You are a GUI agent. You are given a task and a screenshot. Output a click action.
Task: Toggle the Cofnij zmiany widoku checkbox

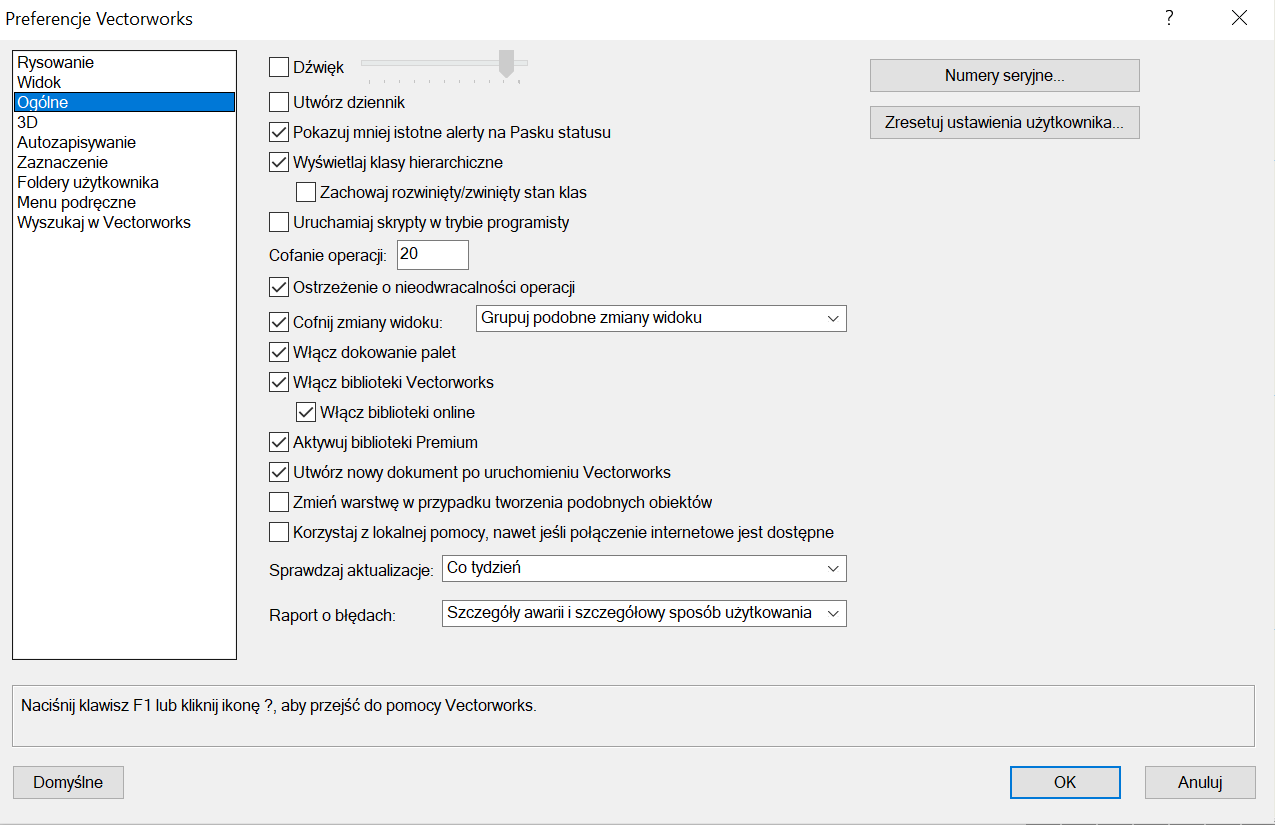coord(279,321)
